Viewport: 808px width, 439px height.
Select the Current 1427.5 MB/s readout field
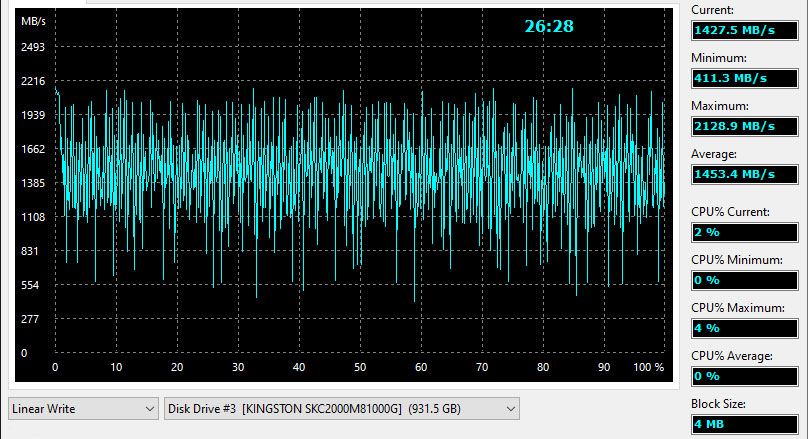[x=745, y=30]
